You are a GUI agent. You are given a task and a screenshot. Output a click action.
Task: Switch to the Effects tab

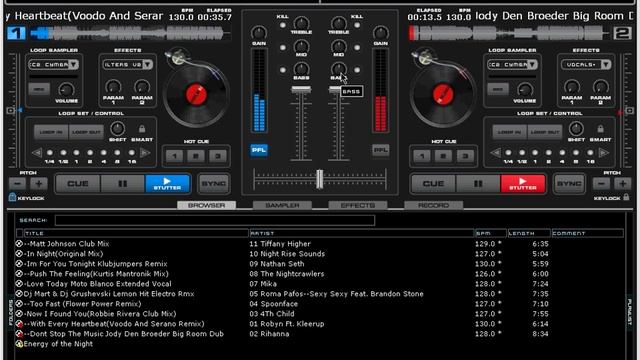coord(358,205)
